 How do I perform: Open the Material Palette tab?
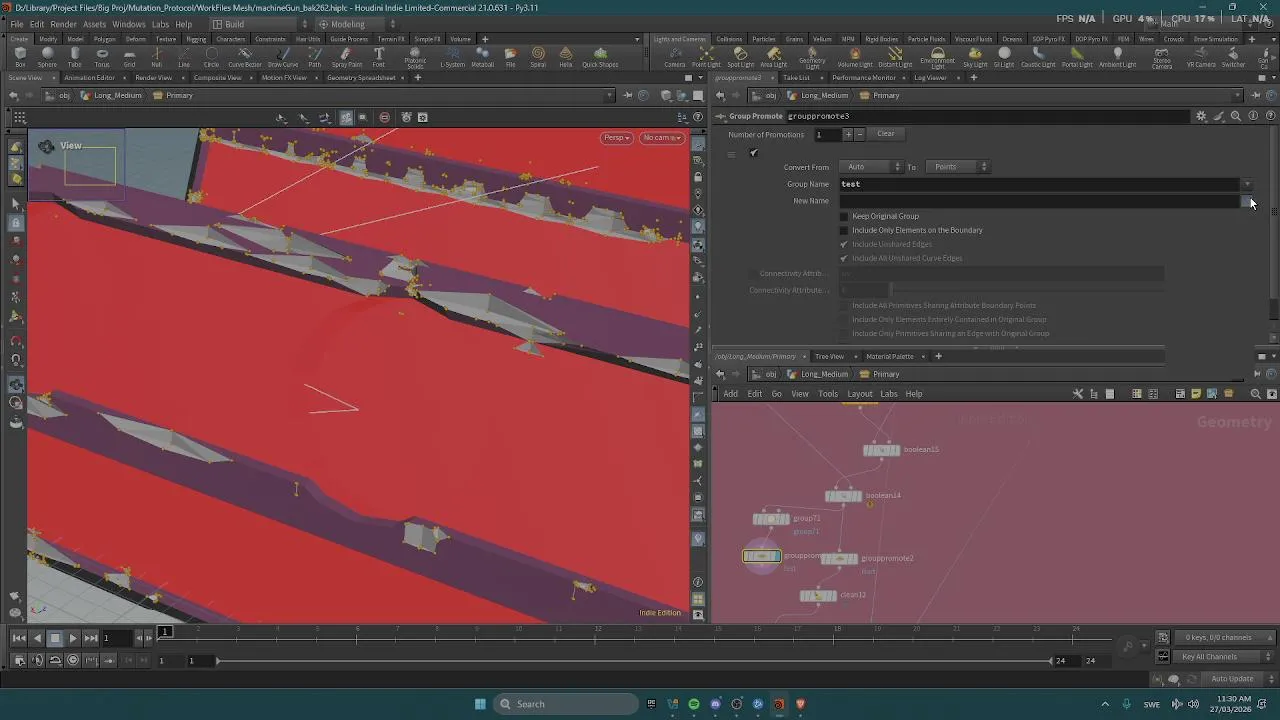coord(889,356)
